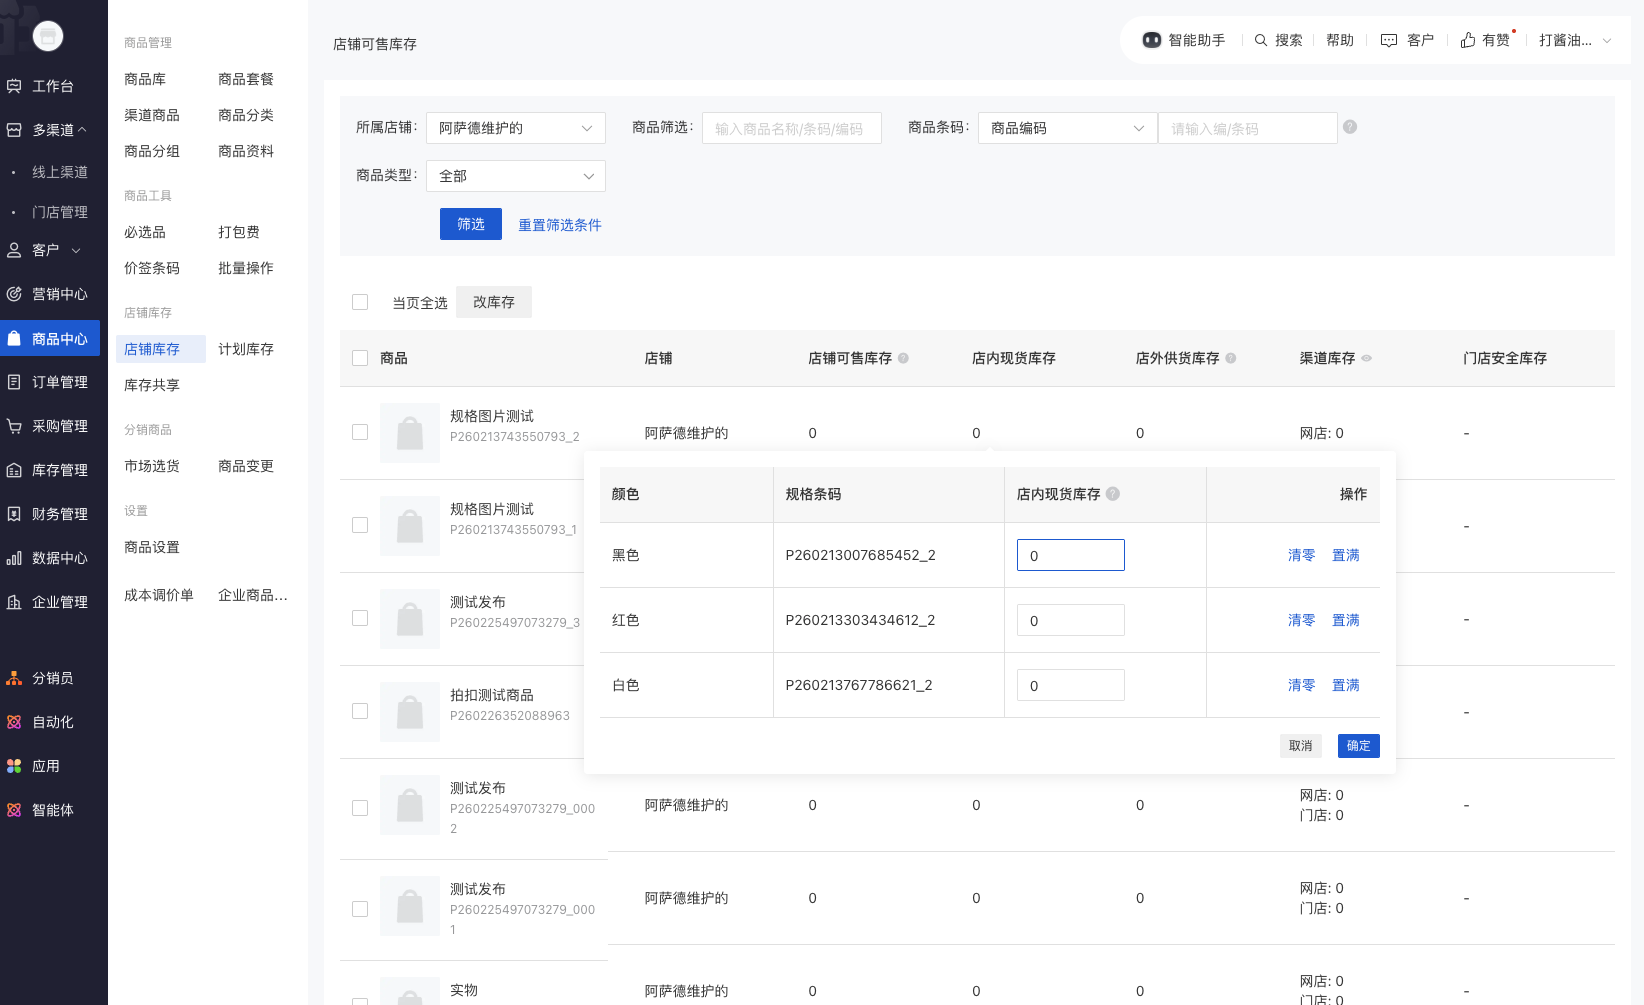Expand the 商品类型 dropdown
Image resolution: width=1644 pixels, height=1005 pixels.
(515, 176)
